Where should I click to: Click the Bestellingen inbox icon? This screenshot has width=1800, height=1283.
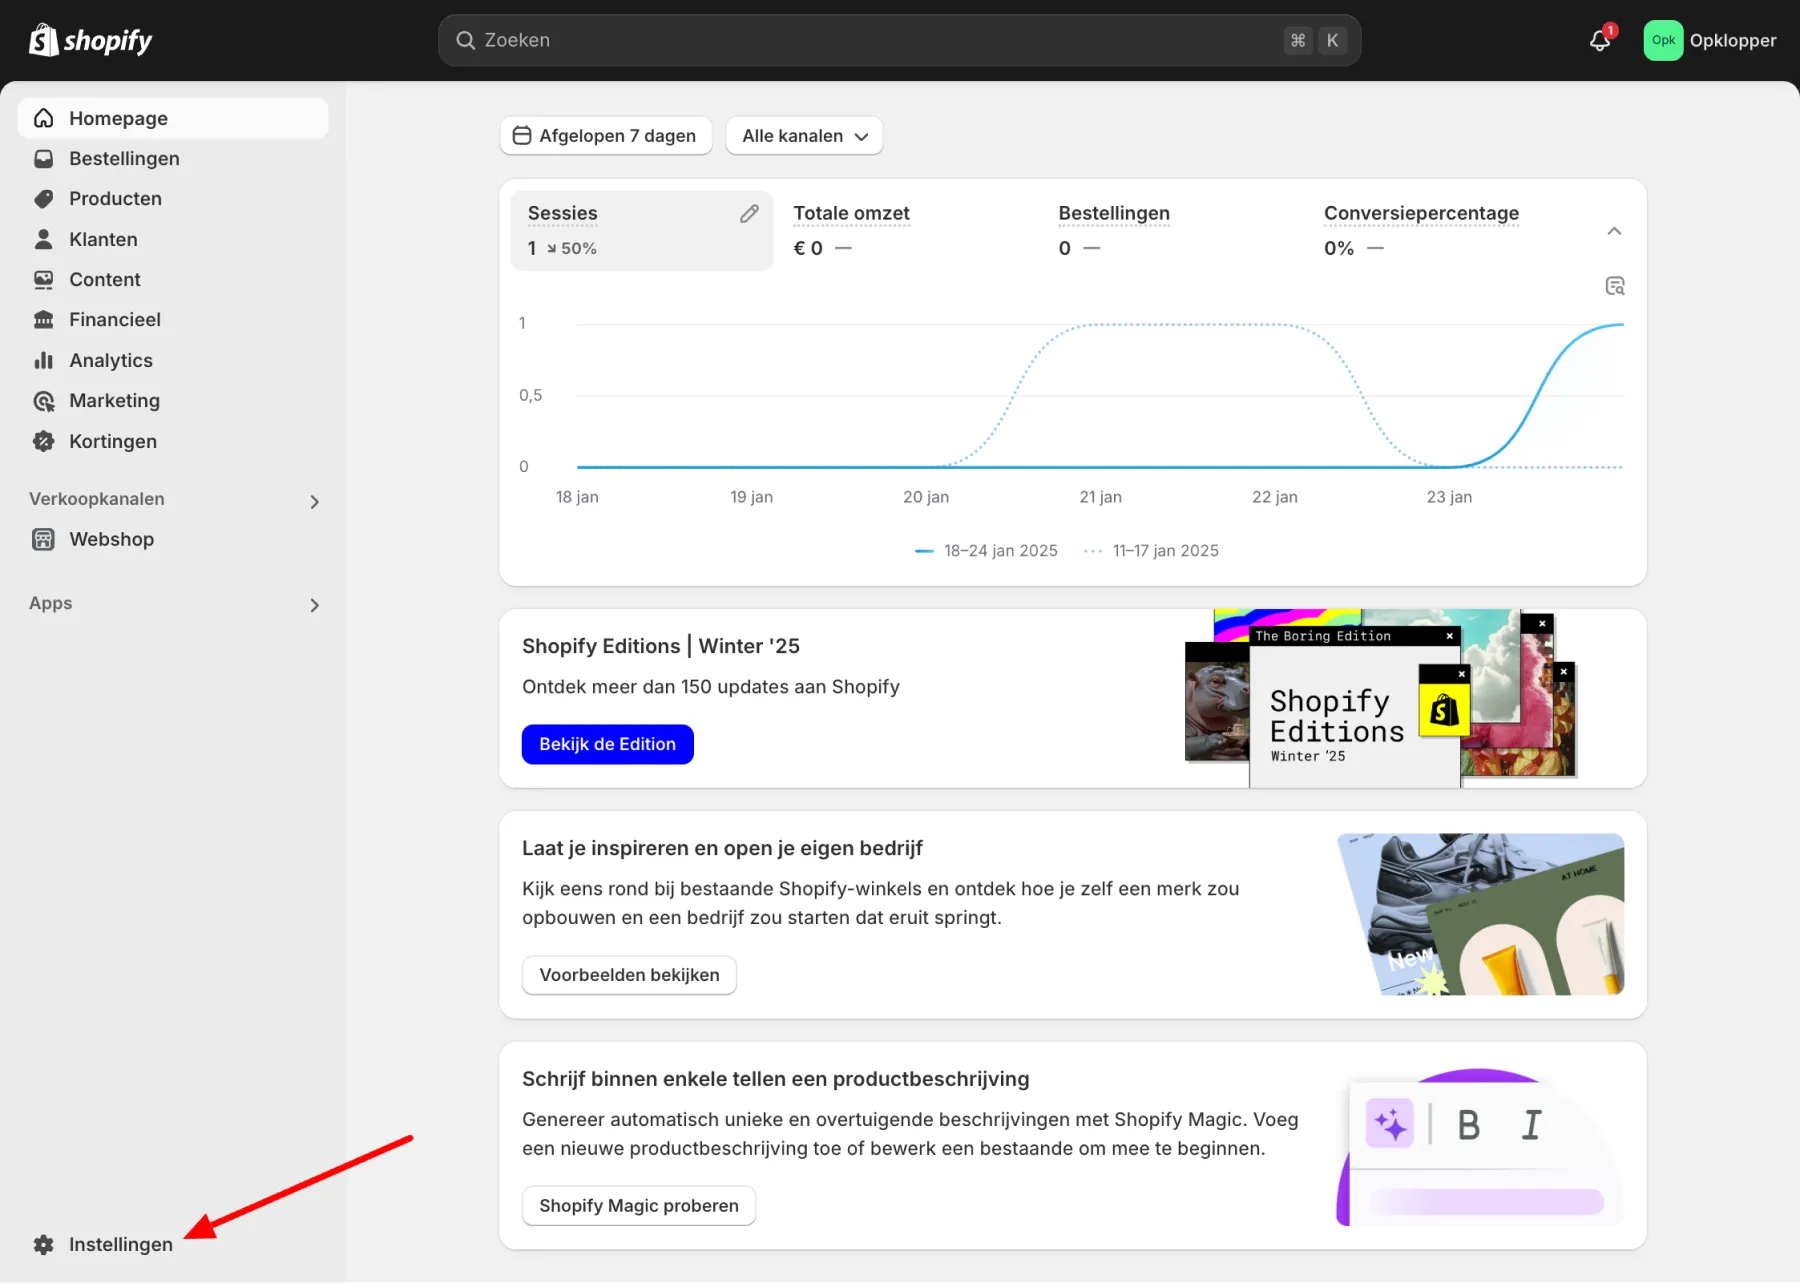[x=44, y=158]
